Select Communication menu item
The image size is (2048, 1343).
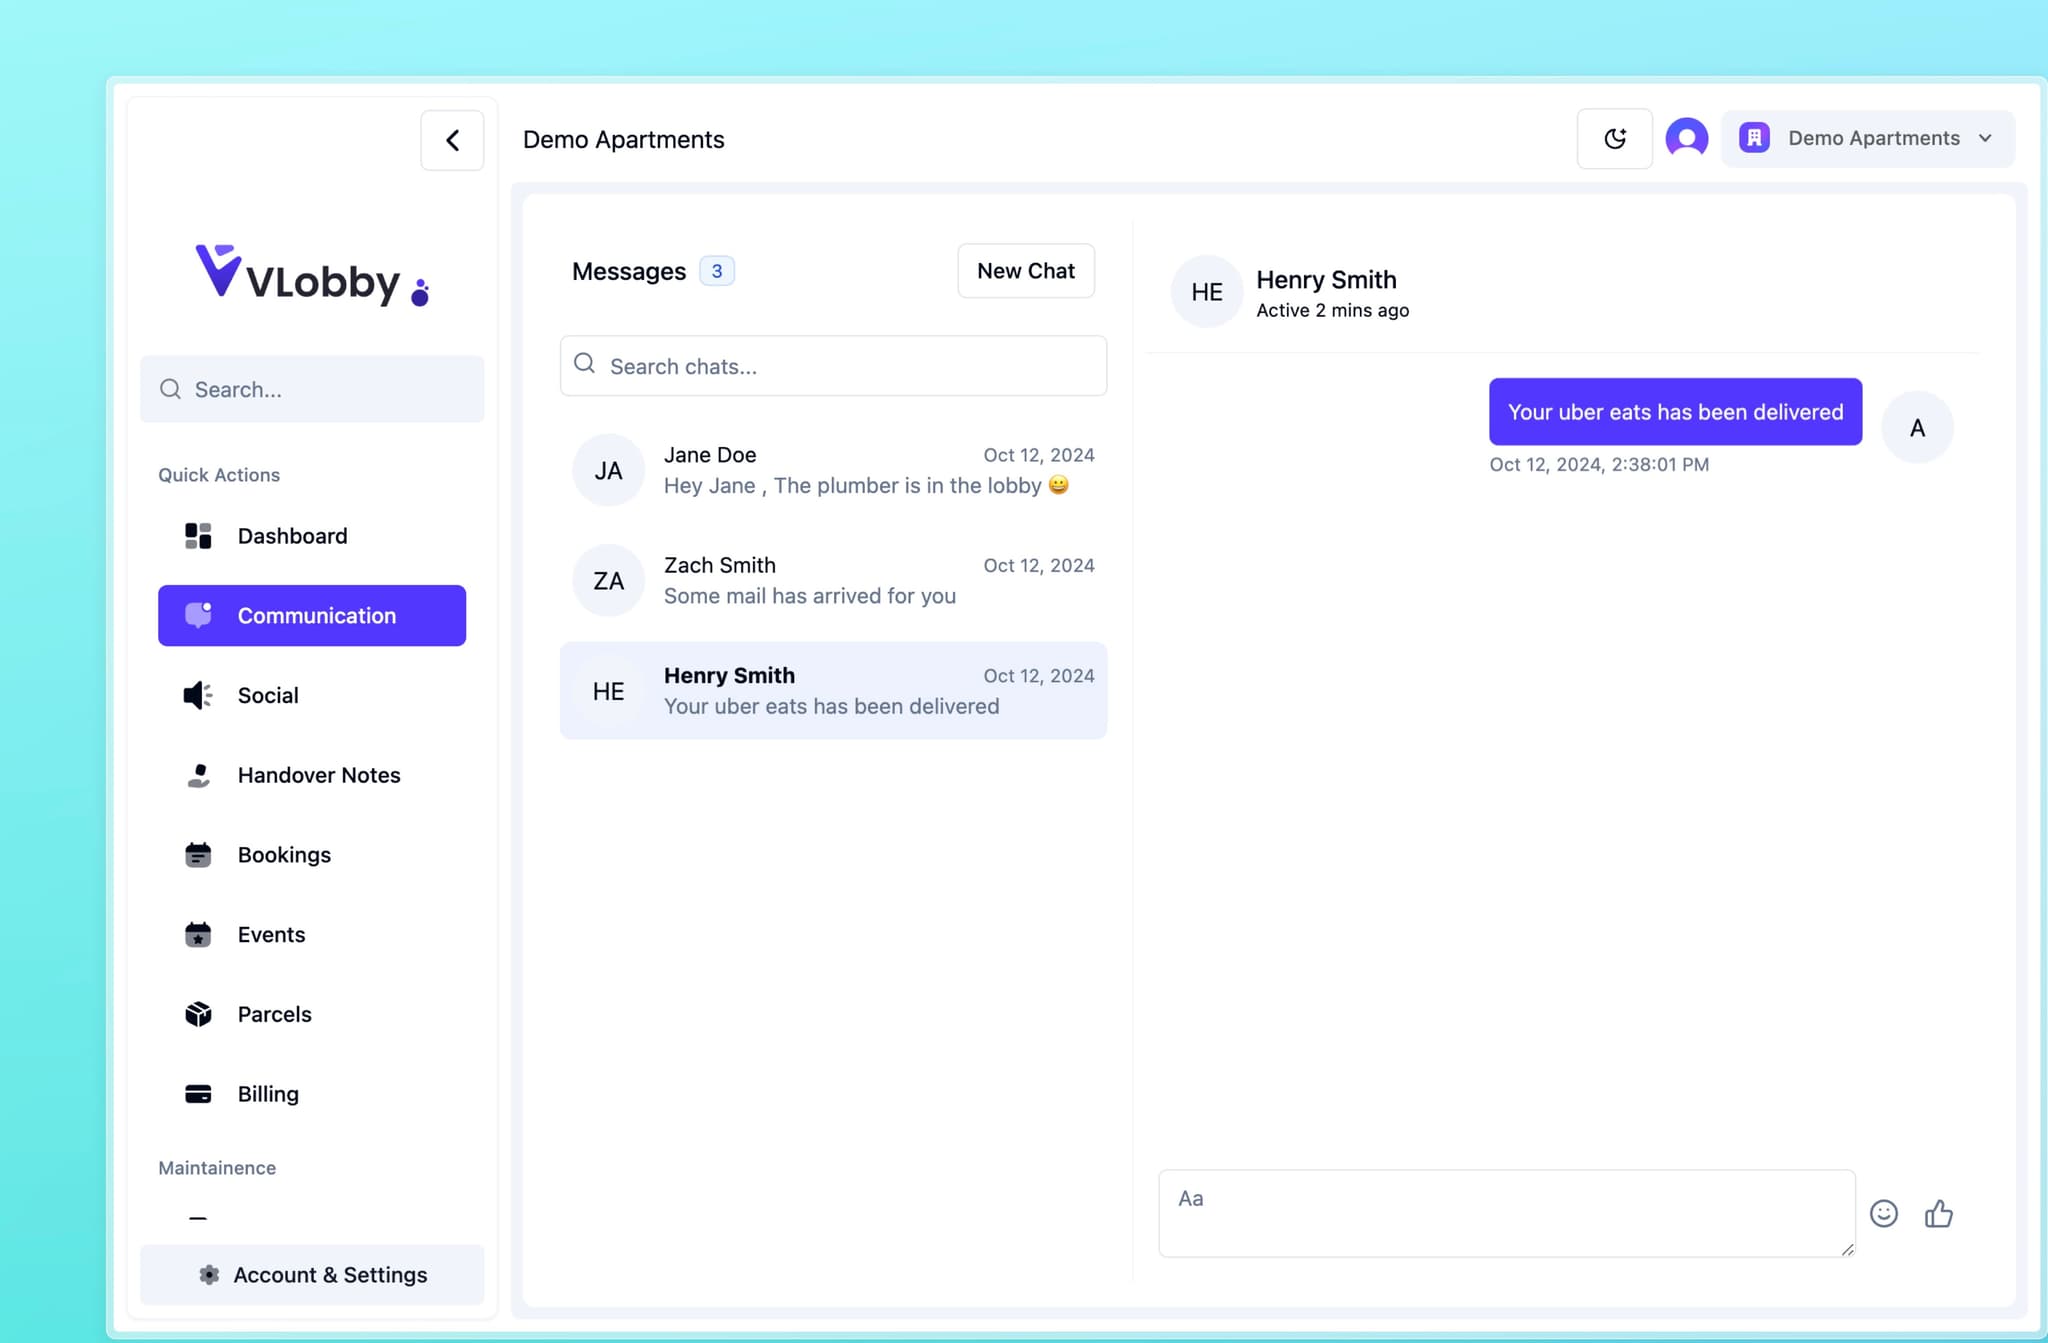point(312,615)
